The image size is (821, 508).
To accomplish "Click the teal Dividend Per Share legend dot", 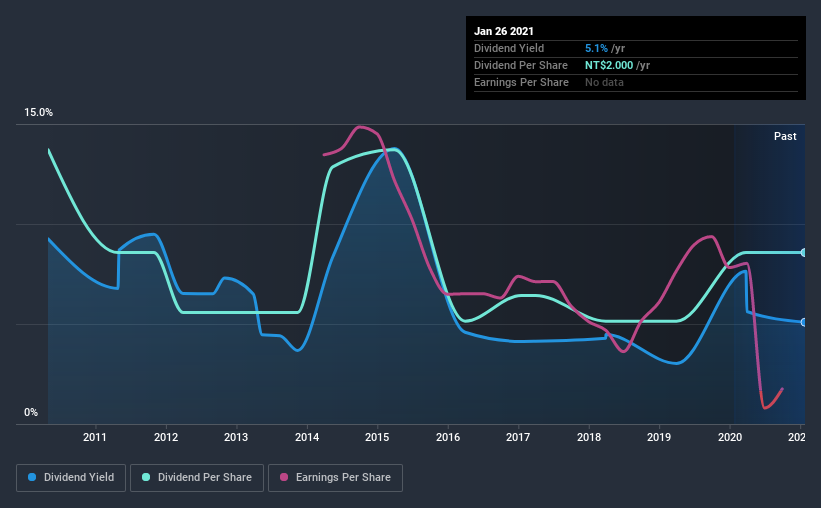I will [x=146, y=477].
